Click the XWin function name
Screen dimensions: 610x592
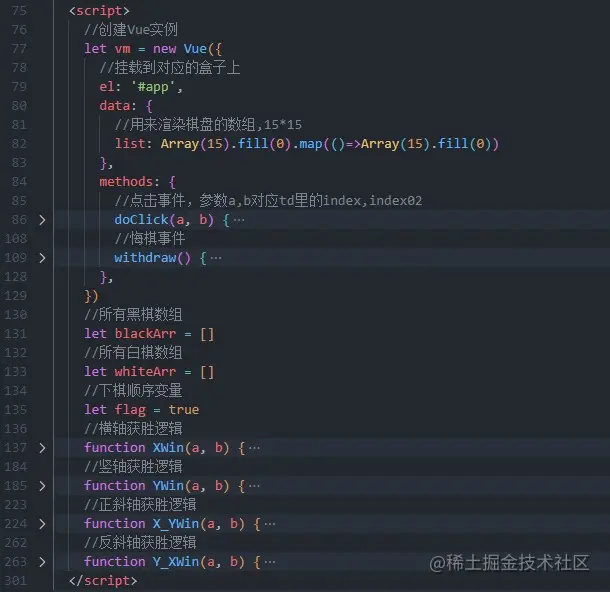coord(168,448)
